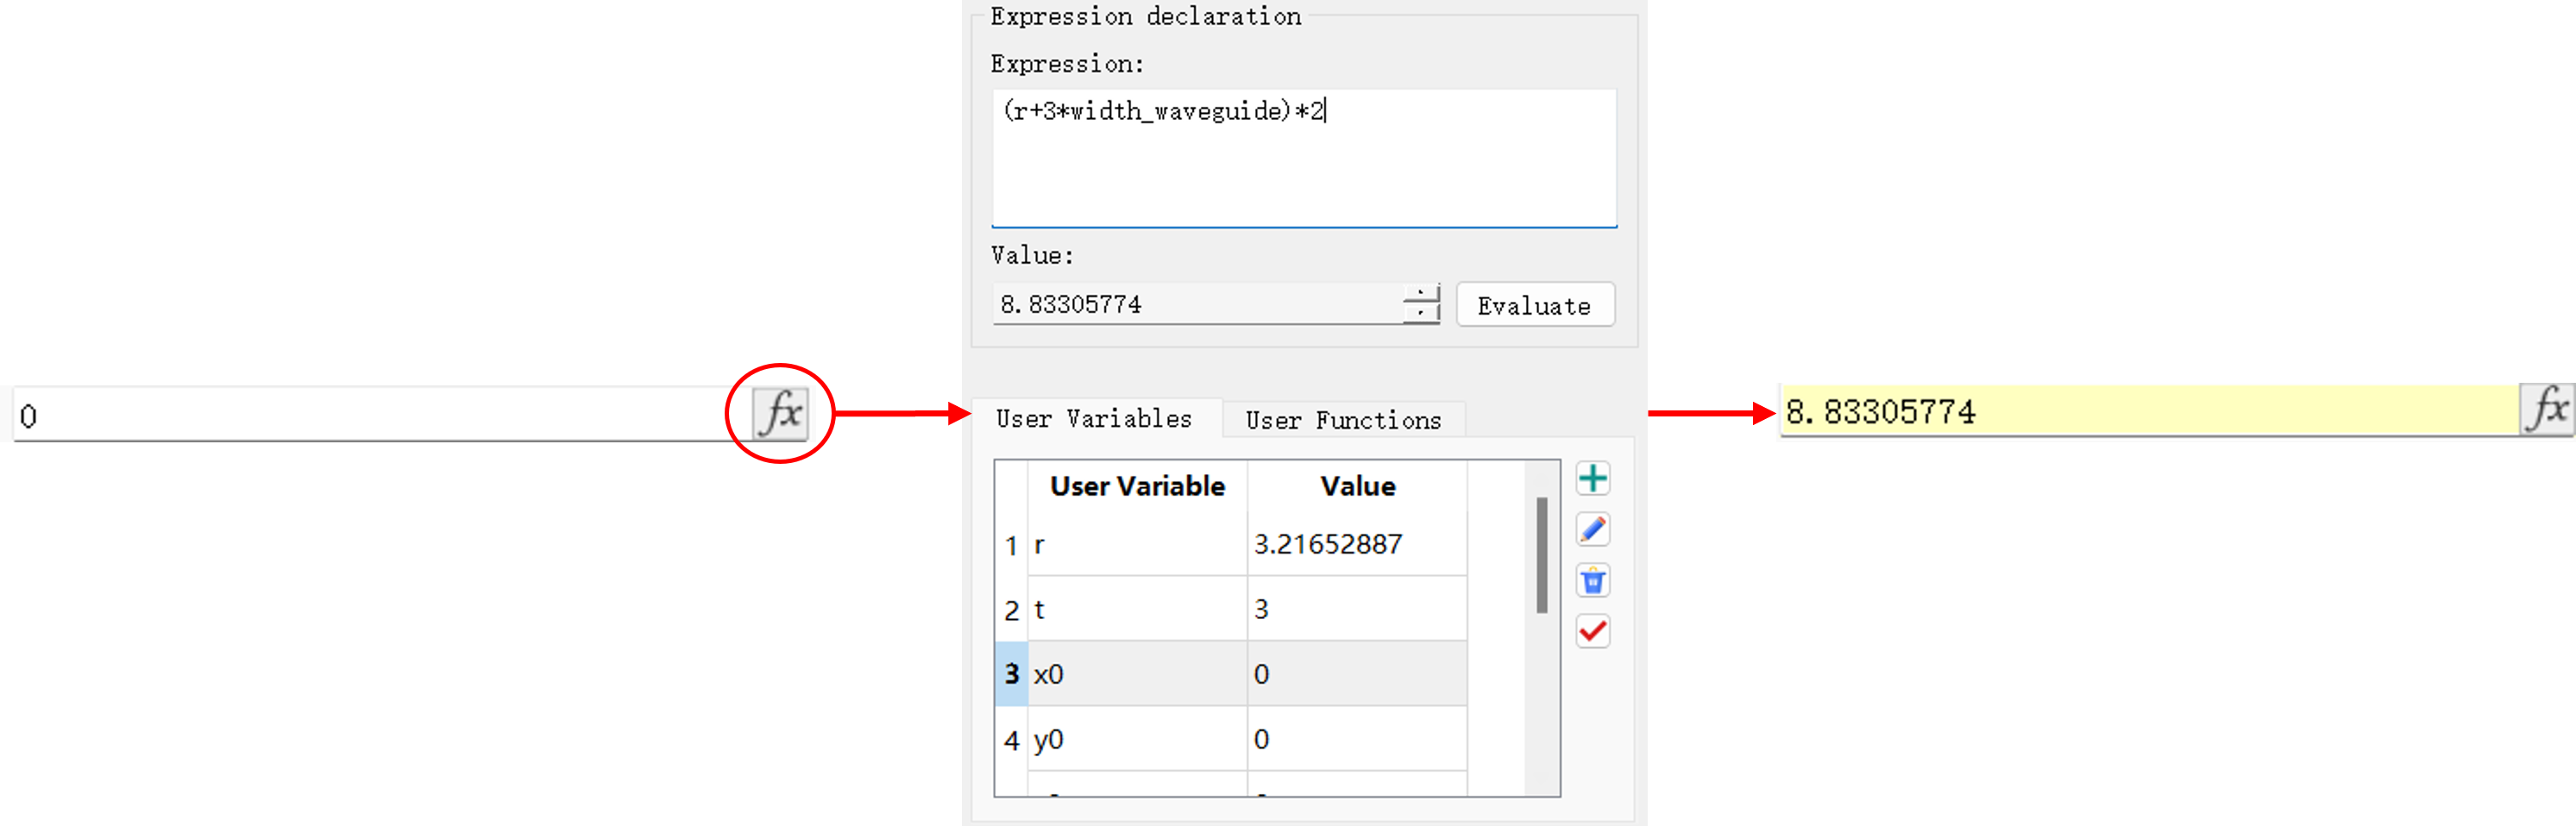2576x826 pixels.
Task: Delete variable using the trash icon
Action: point(1592,581)
